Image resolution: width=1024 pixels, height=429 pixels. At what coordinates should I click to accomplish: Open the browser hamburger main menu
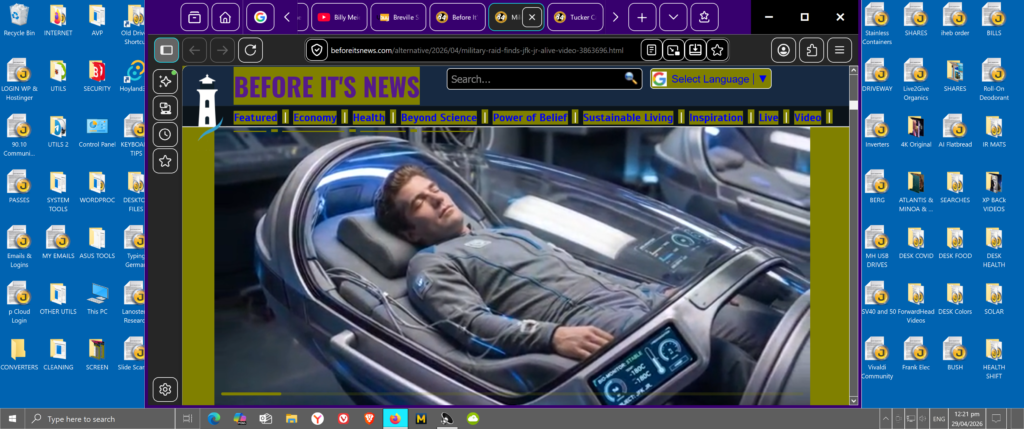pyautogui.click(x=840, y=50)
